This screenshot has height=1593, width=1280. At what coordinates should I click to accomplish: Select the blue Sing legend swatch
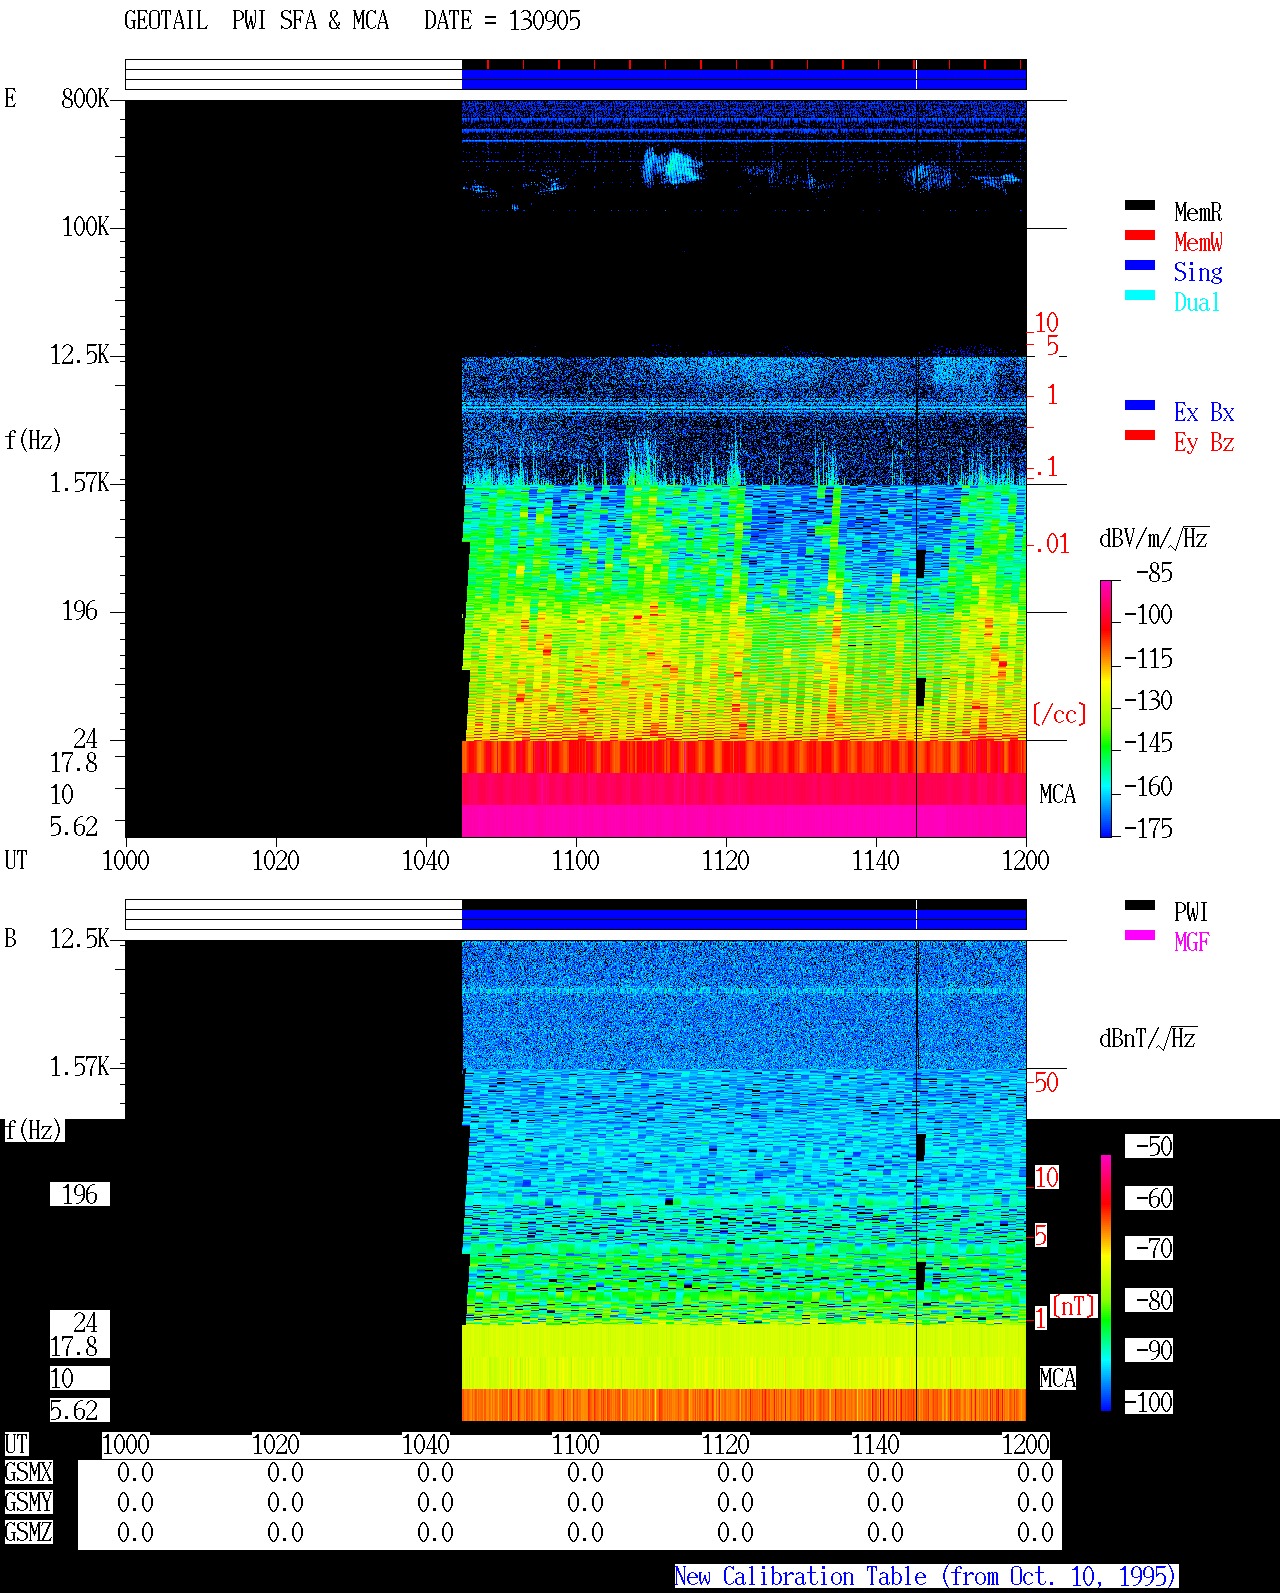tap(1140, 266)
